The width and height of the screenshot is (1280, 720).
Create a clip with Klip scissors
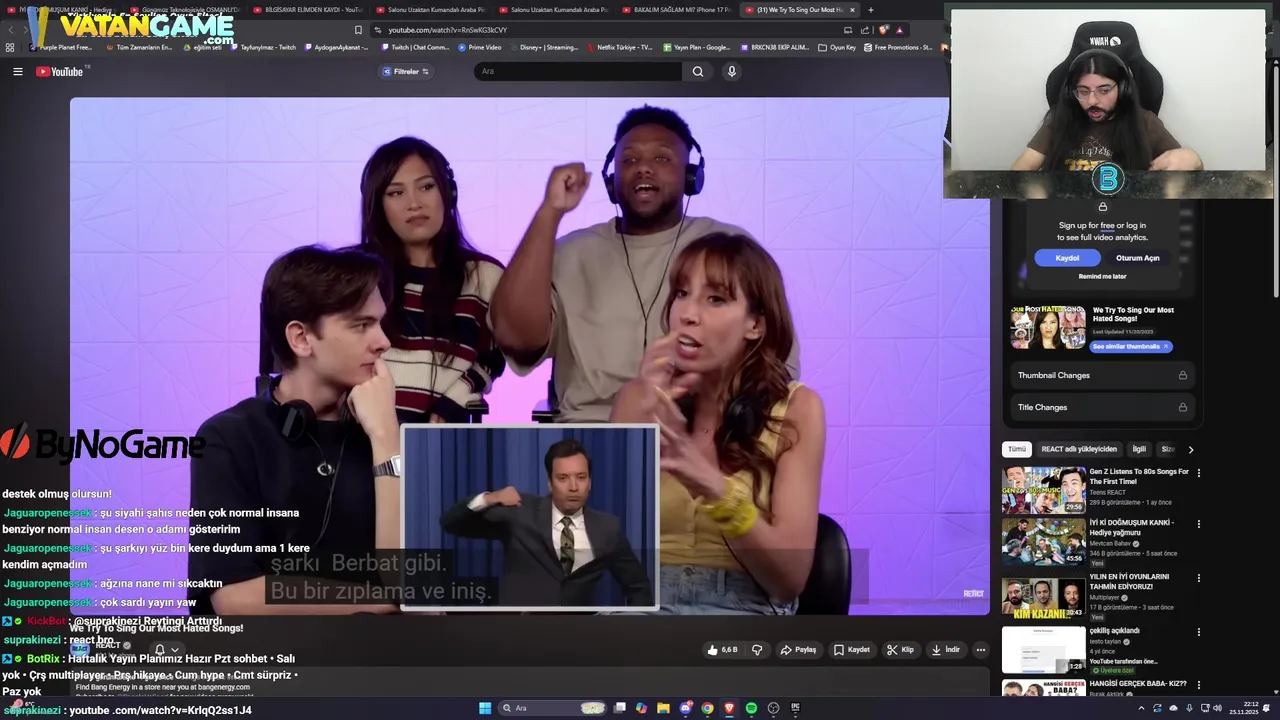coord(900,650)
